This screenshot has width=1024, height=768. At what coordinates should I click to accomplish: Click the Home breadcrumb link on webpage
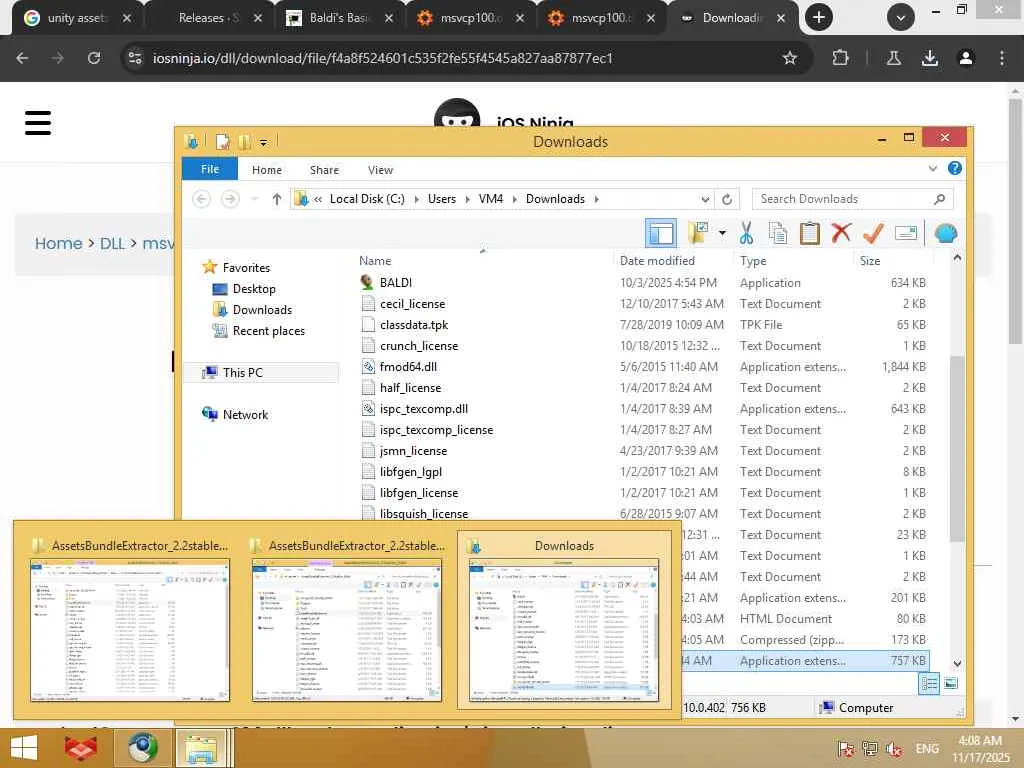(59, 244)
